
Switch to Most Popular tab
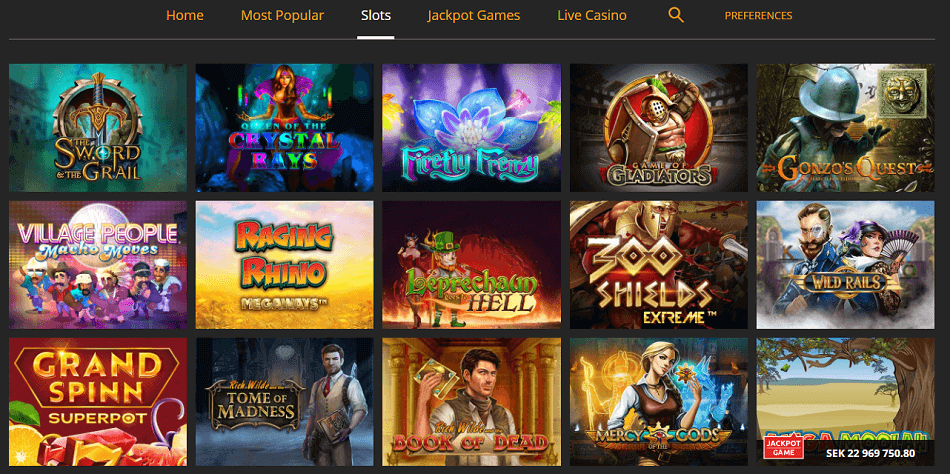(x=282, y=16)
